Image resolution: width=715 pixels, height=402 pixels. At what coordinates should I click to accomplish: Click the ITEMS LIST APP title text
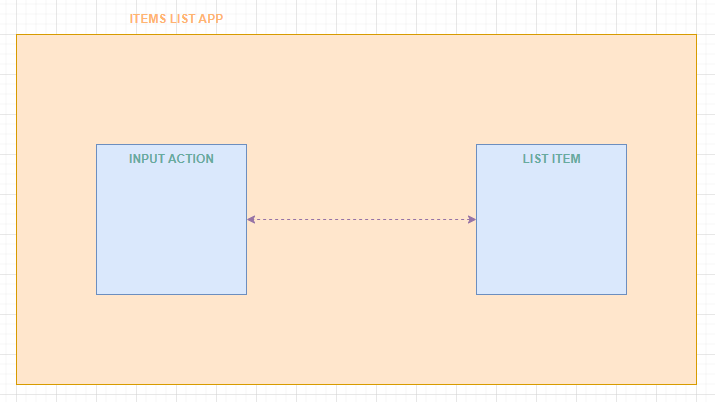coord(176,19)
